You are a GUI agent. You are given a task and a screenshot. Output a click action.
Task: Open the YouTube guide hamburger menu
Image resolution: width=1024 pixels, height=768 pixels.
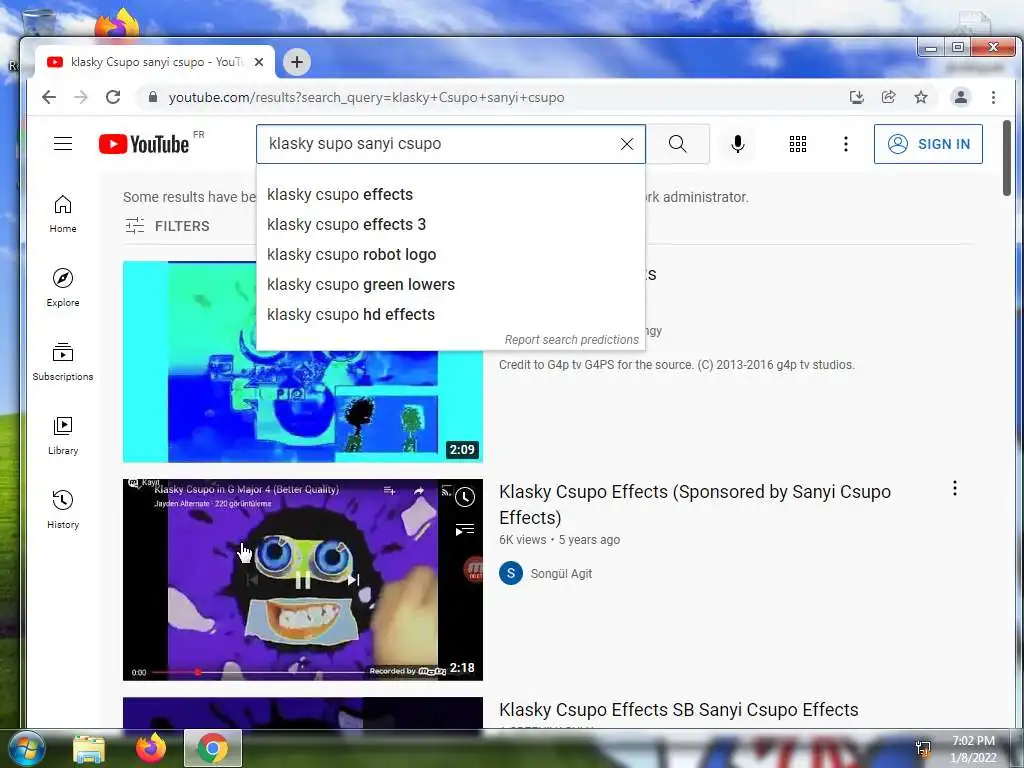[x=63, y=144]
